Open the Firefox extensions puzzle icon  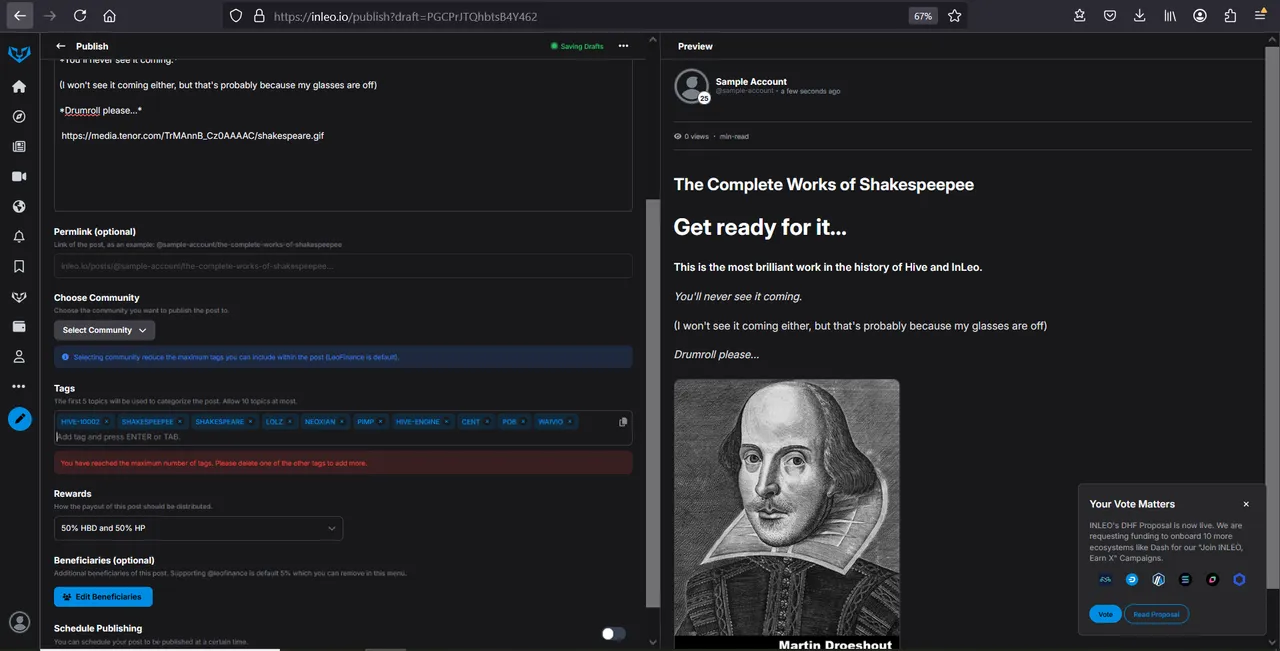[1230, 16]
